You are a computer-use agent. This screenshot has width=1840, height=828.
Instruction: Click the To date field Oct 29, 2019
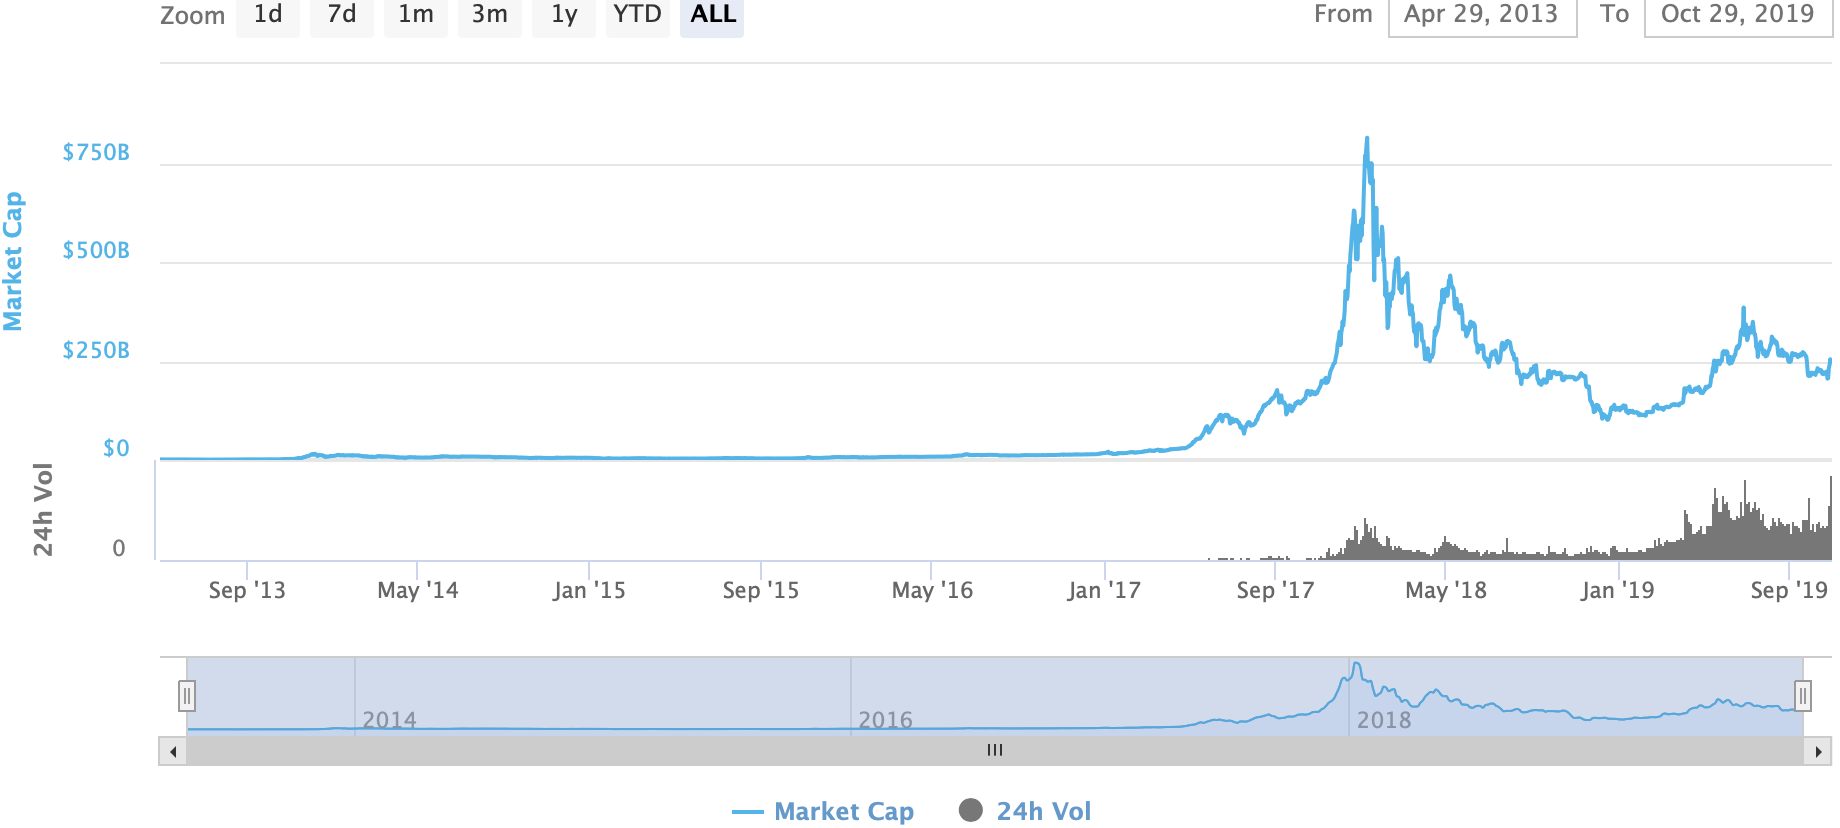click(1737, 15)
